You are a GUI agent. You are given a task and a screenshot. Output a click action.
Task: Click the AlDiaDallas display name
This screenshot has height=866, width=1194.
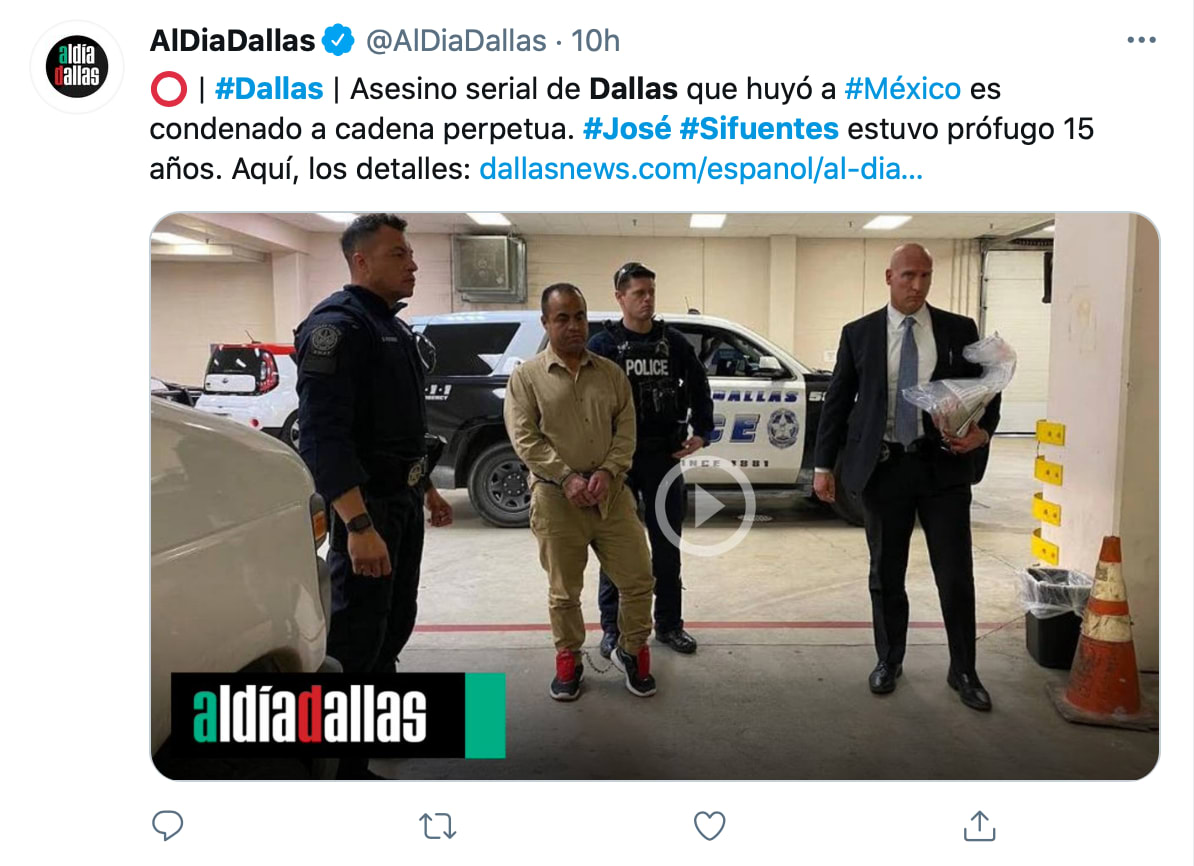click(x=232, y=40)
